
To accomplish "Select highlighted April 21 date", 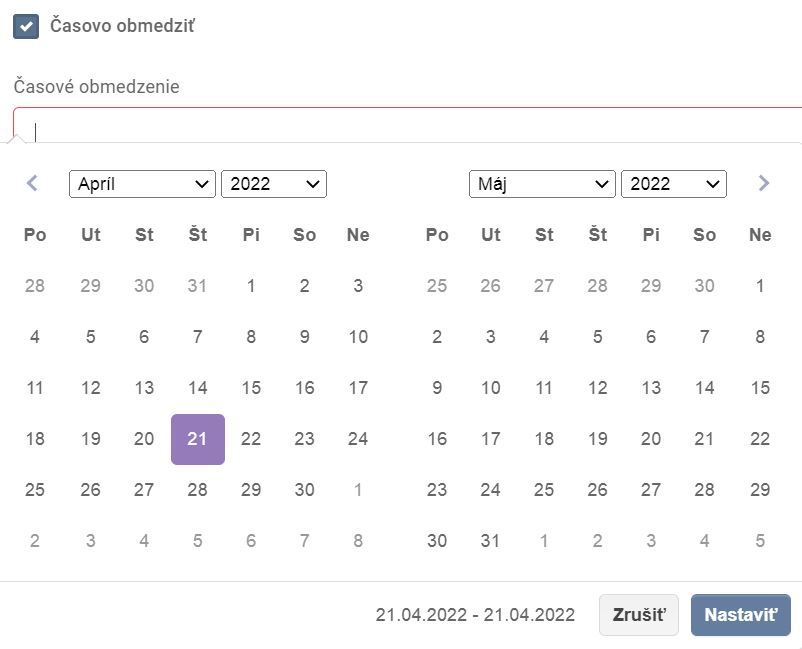I will pos(198,439).
